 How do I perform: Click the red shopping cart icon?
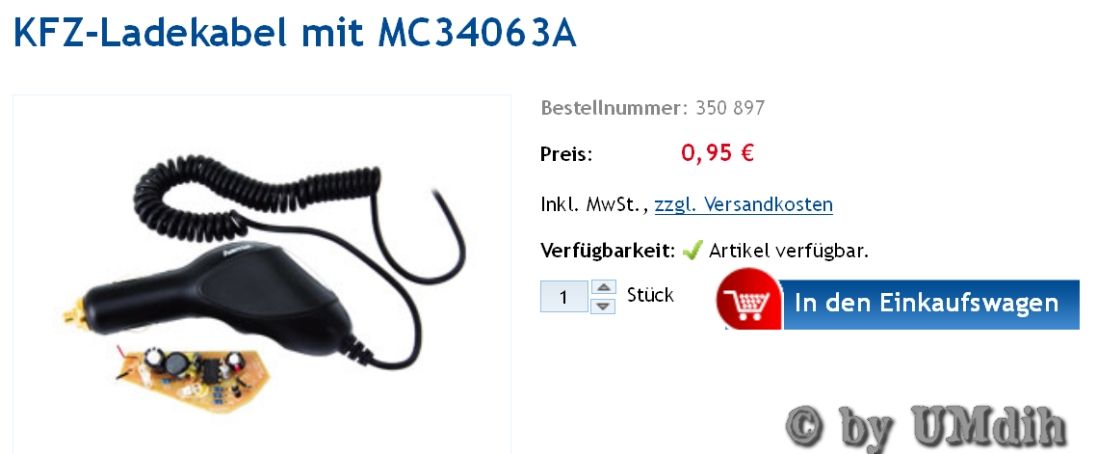pyautogui.click(x=749, y=301)
